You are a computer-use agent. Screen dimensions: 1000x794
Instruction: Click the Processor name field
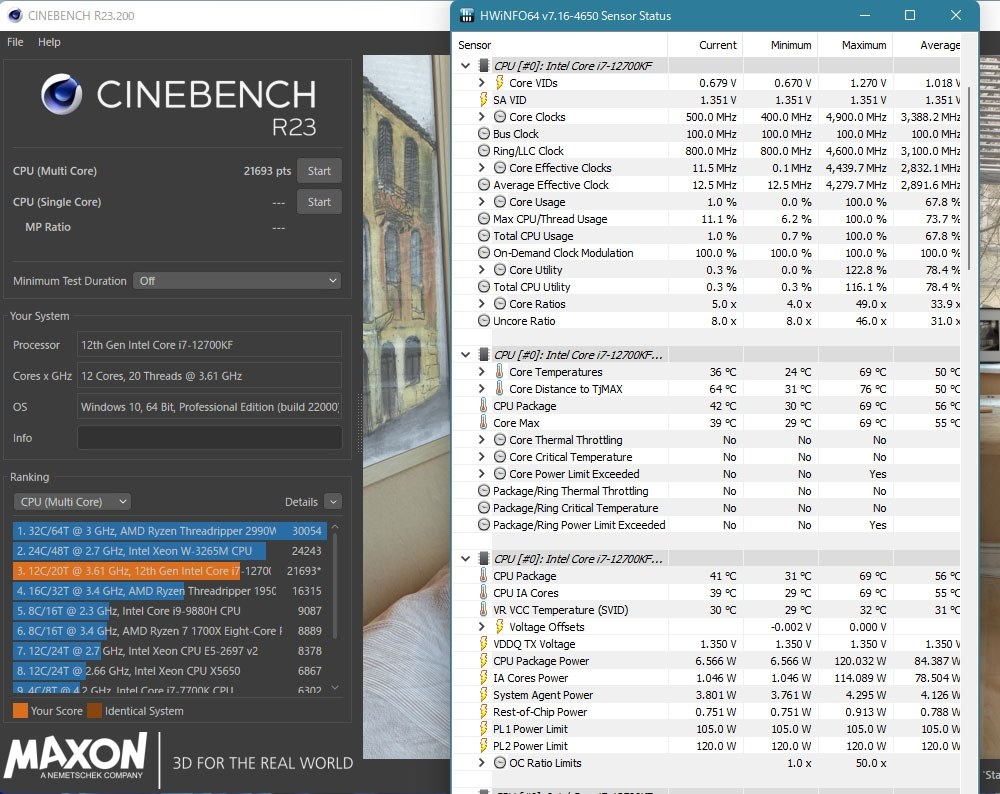pyautogui.click(x=209, y=345)
